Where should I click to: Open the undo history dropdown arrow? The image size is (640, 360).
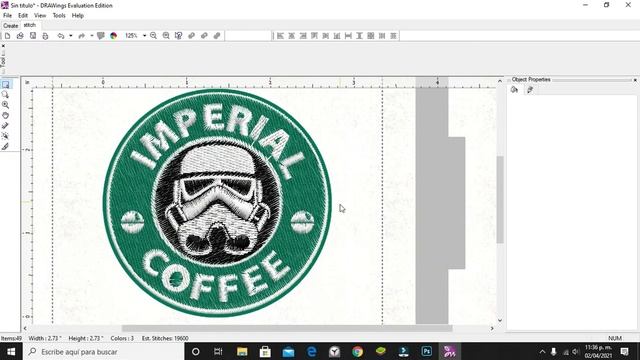(x=71, y=36)
